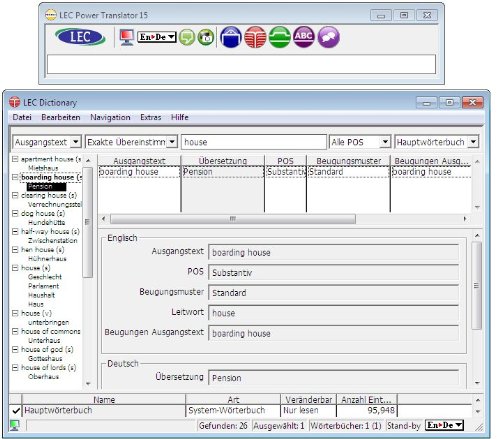The image size is (500, 439).
Task: Click the horizontal scrollbar under results table
Action: pyautogui.click(x=233, y=219)
